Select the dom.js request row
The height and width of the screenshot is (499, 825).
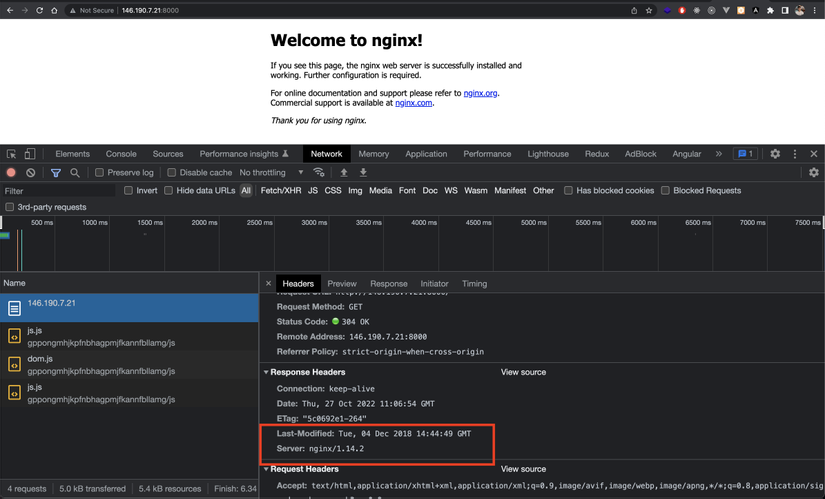click(129, 365)
